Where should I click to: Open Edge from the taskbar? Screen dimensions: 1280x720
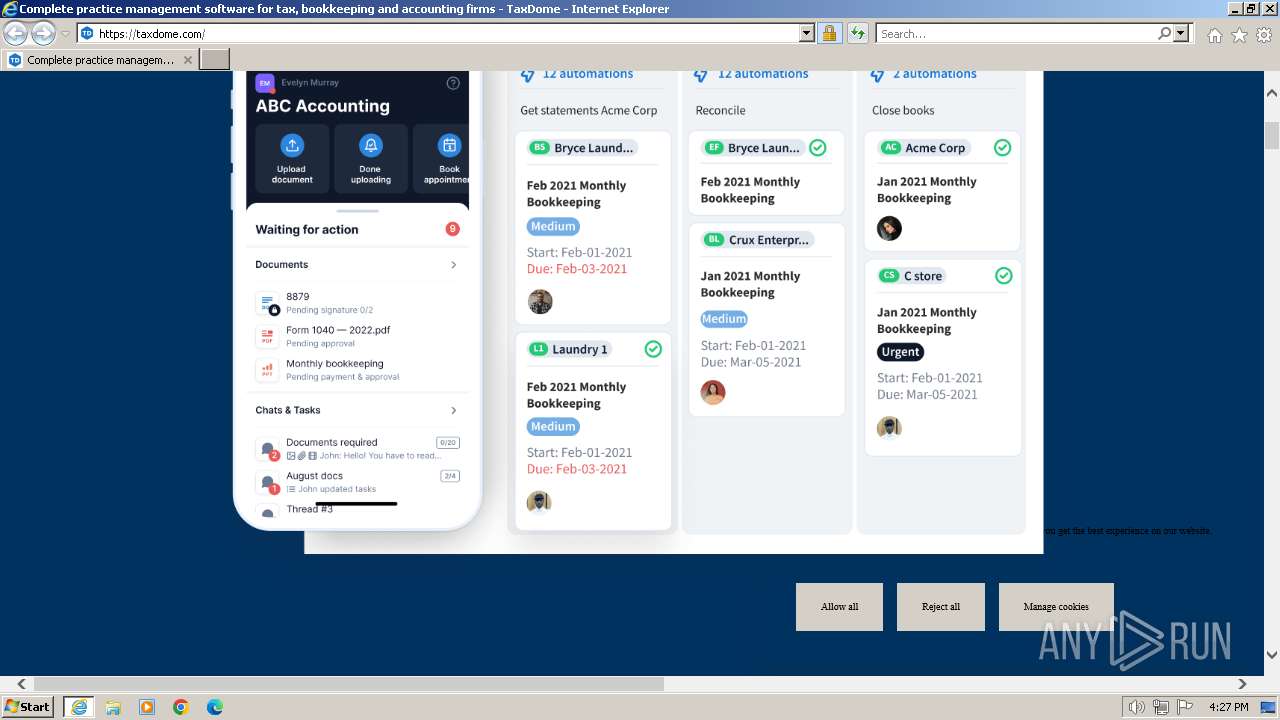[214, 707]
